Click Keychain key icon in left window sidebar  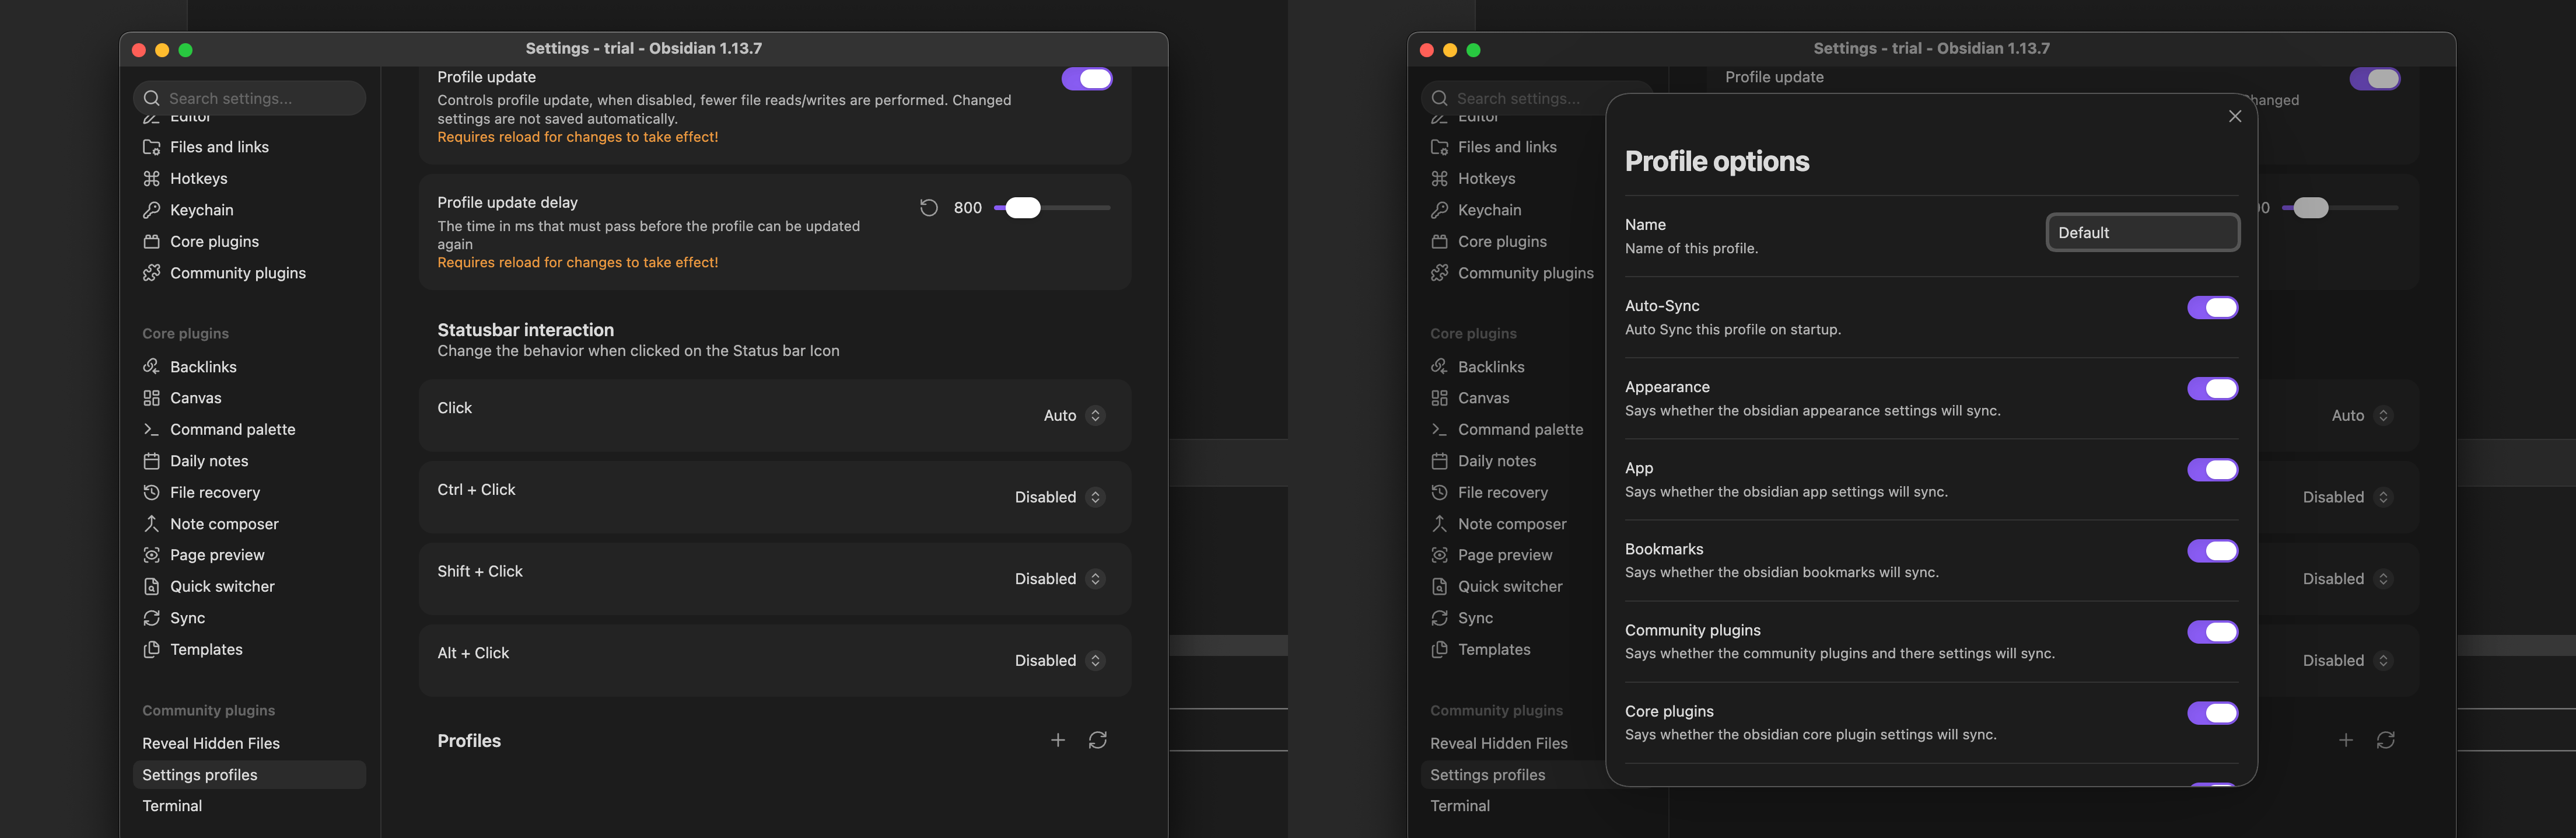coord(151,210)
